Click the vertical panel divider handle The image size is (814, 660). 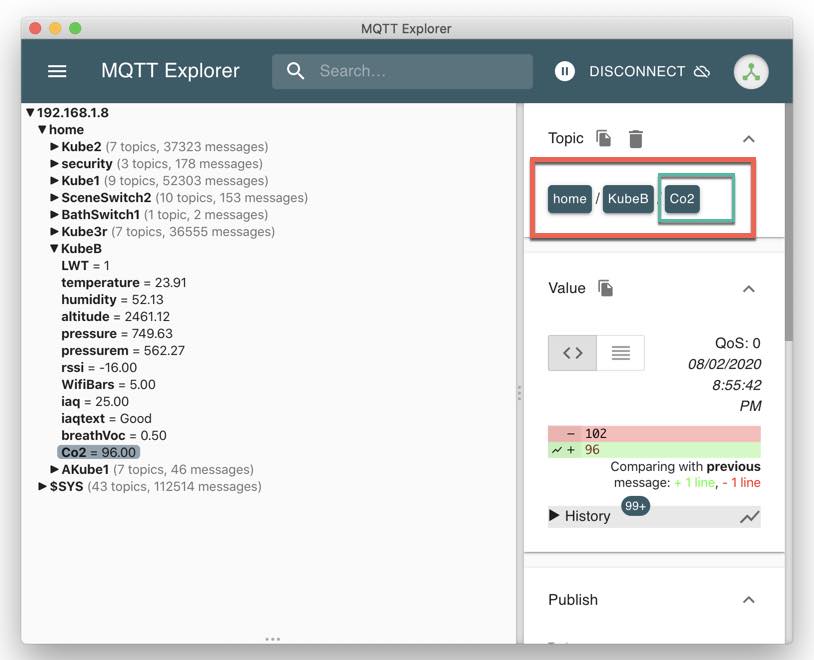pyautogui.click(x=519, y=393)
